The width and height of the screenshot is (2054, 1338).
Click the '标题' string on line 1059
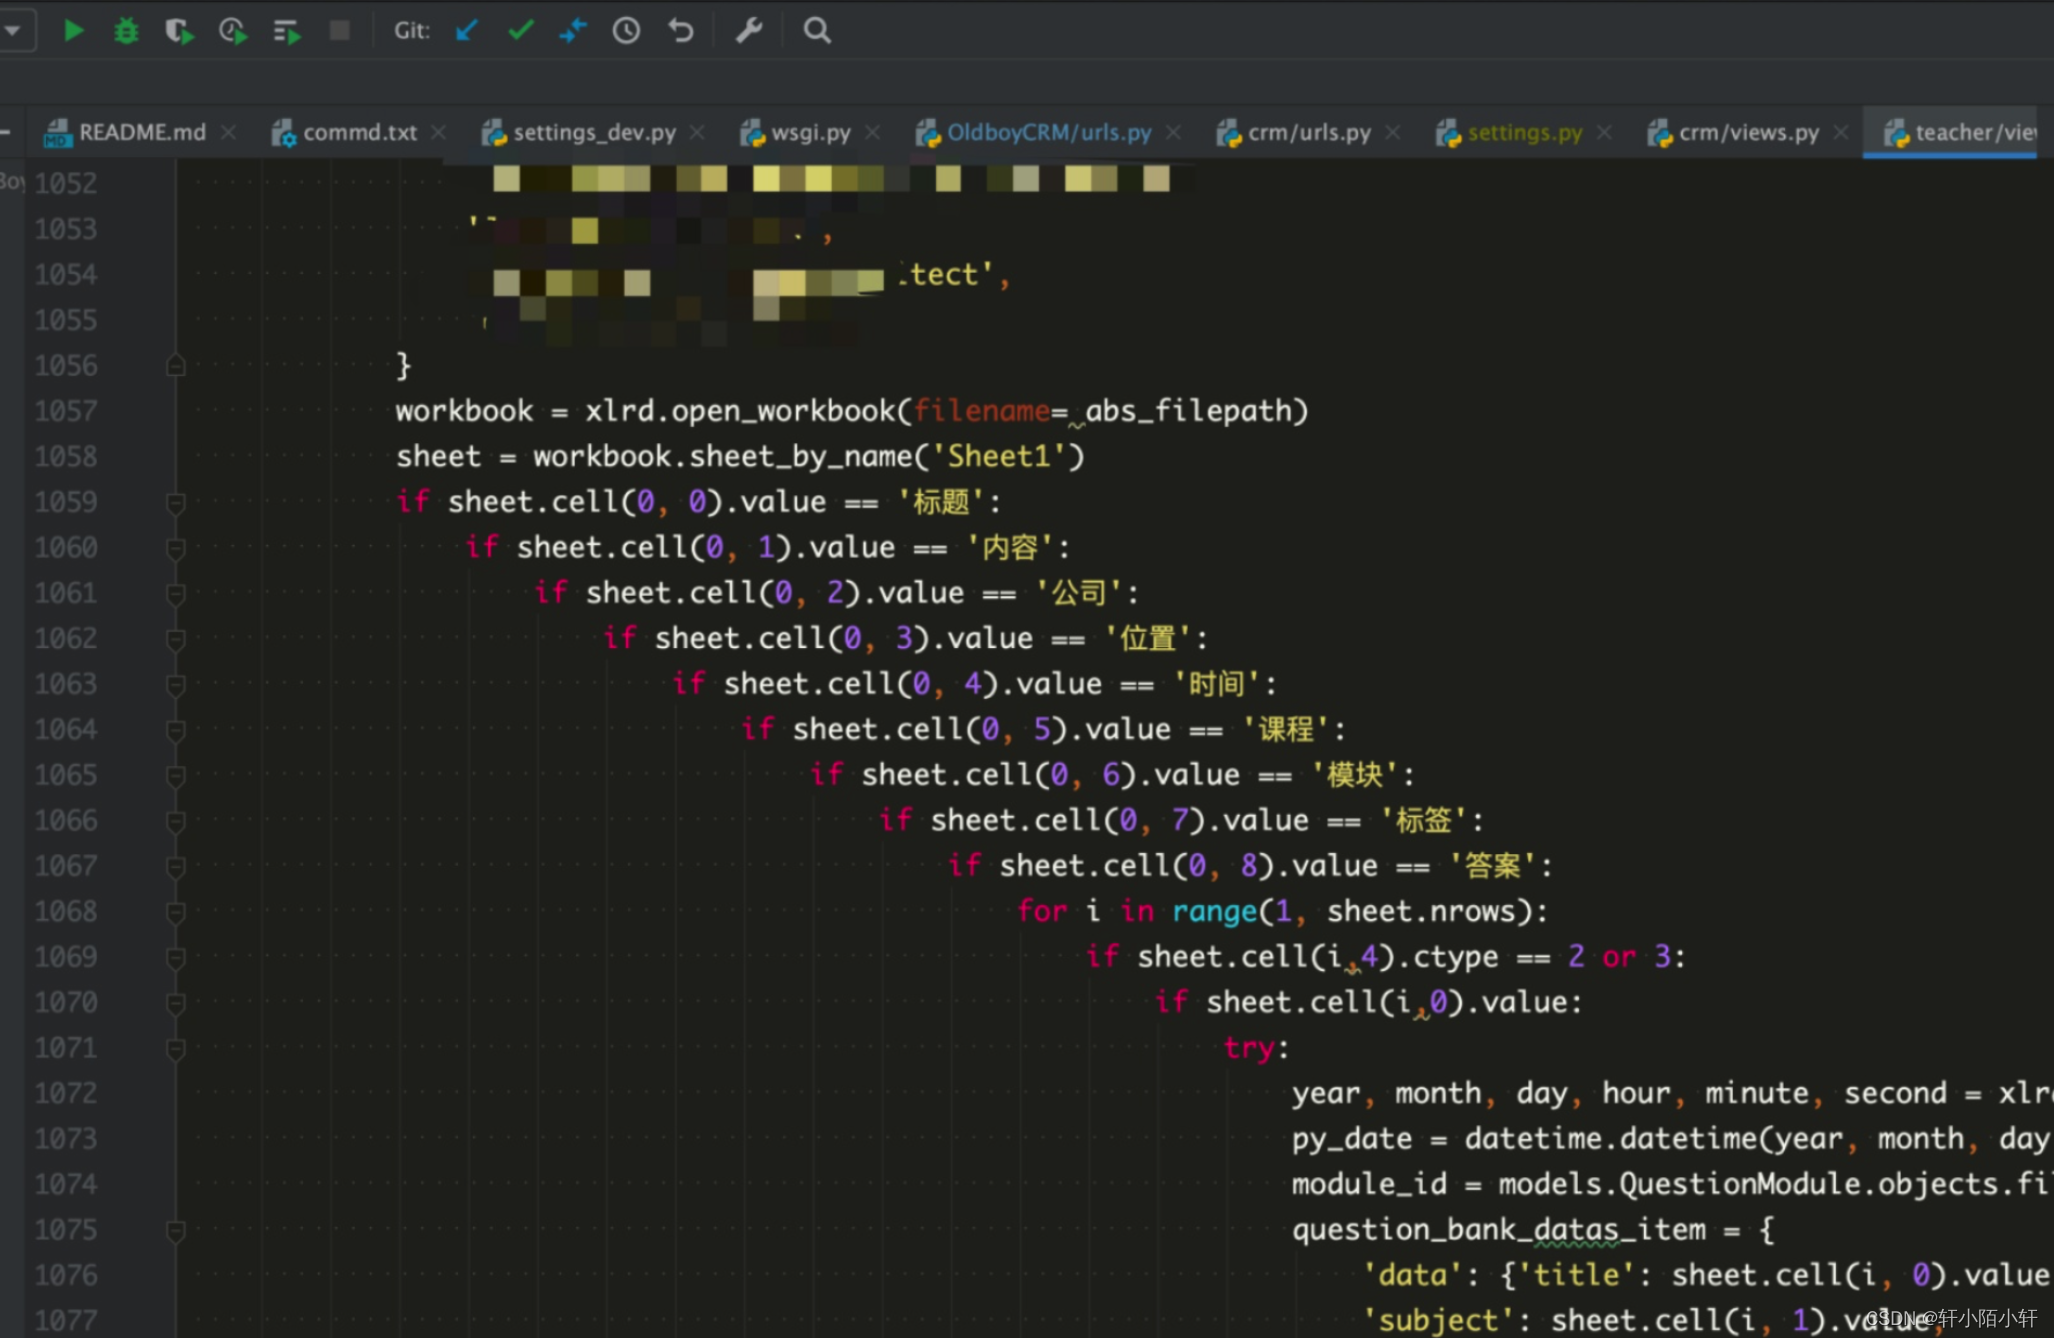tap(941, 502)
